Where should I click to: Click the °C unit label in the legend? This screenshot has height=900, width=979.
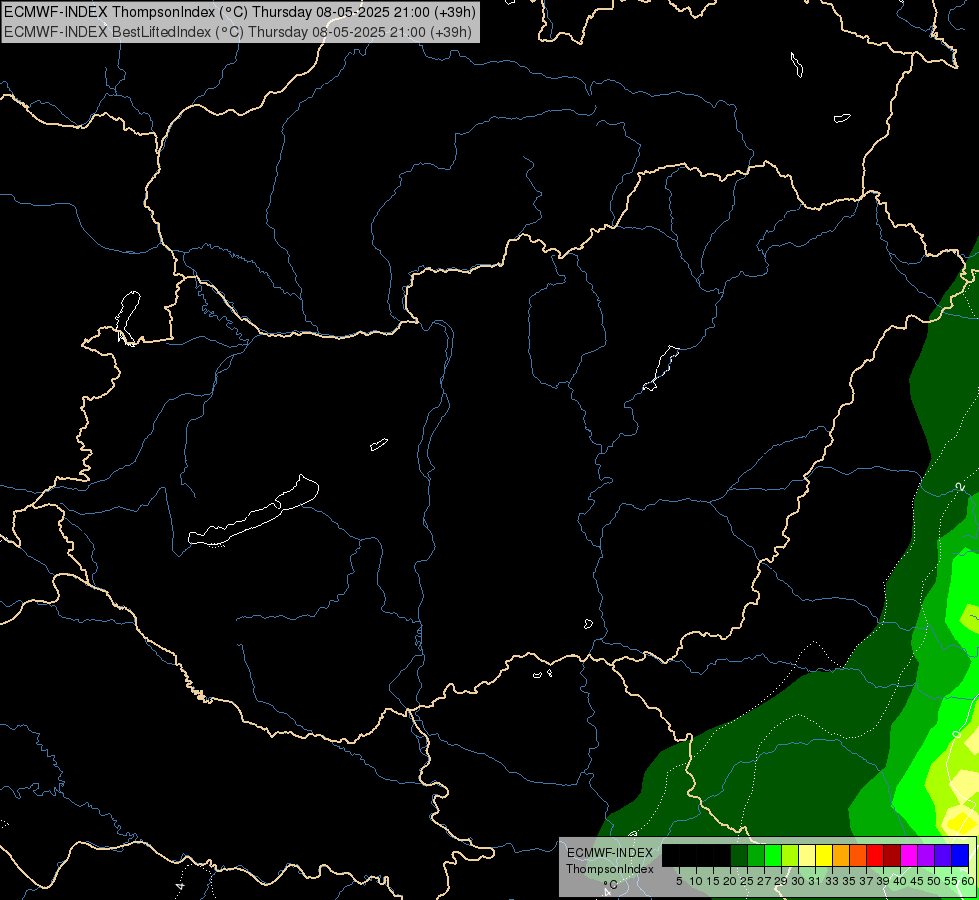(x=609, y=884)
